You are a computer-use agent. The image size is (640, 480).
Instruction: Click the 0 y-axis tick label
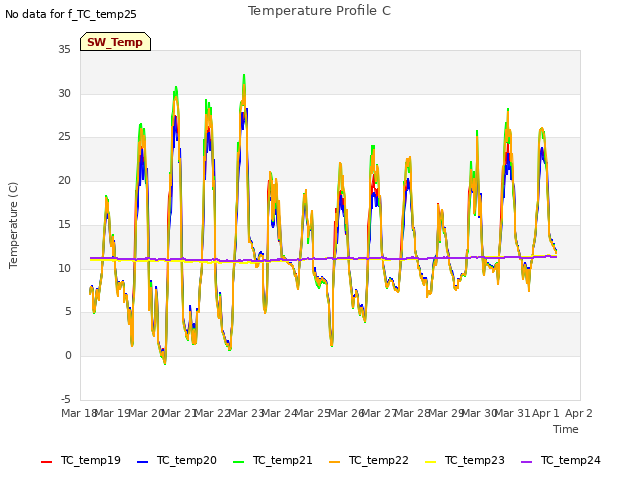point(68,356)
